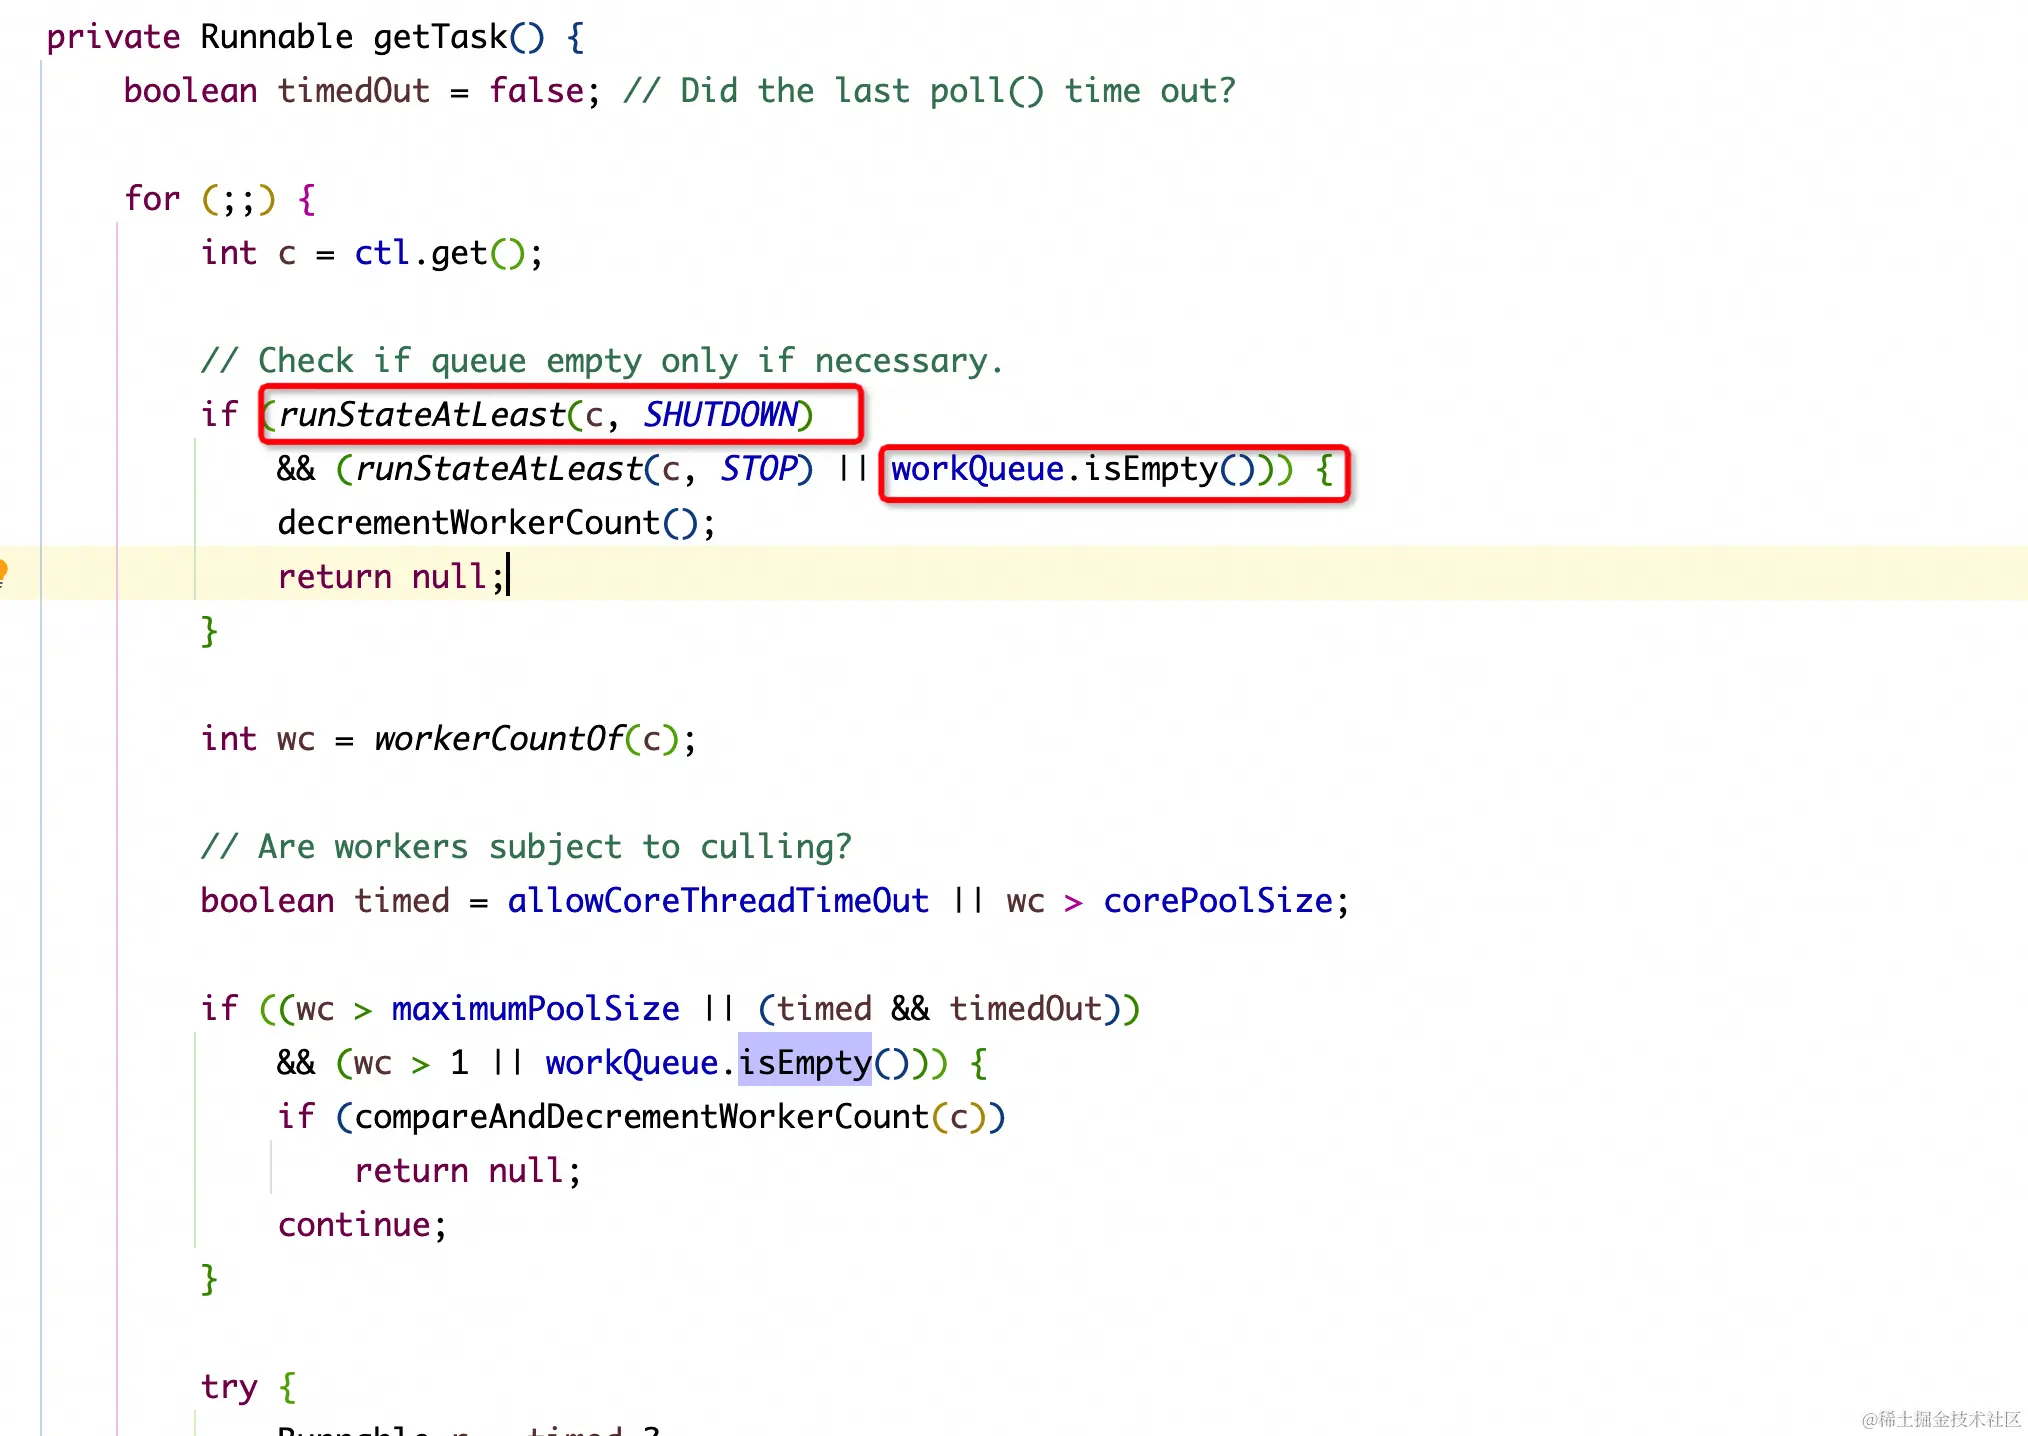
Task: Click the SHUTDOWN constant
Action: 721,415
